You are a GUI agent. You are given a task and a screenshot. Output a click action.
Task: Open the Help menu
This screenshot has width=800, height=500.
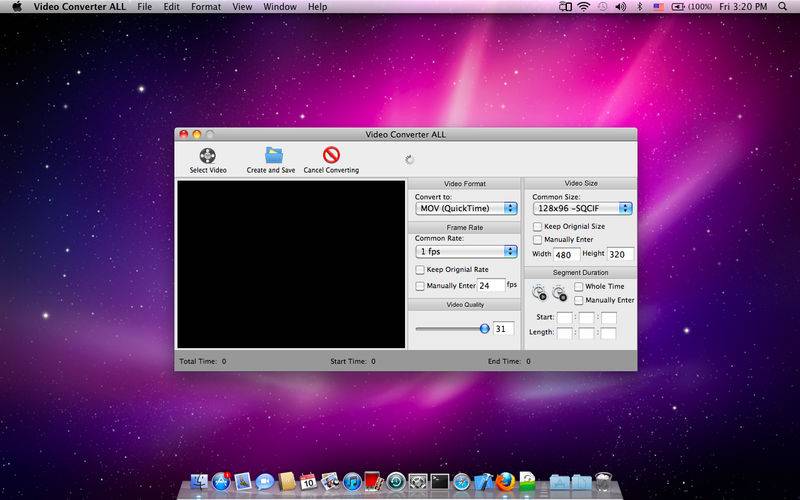point(317,7)
